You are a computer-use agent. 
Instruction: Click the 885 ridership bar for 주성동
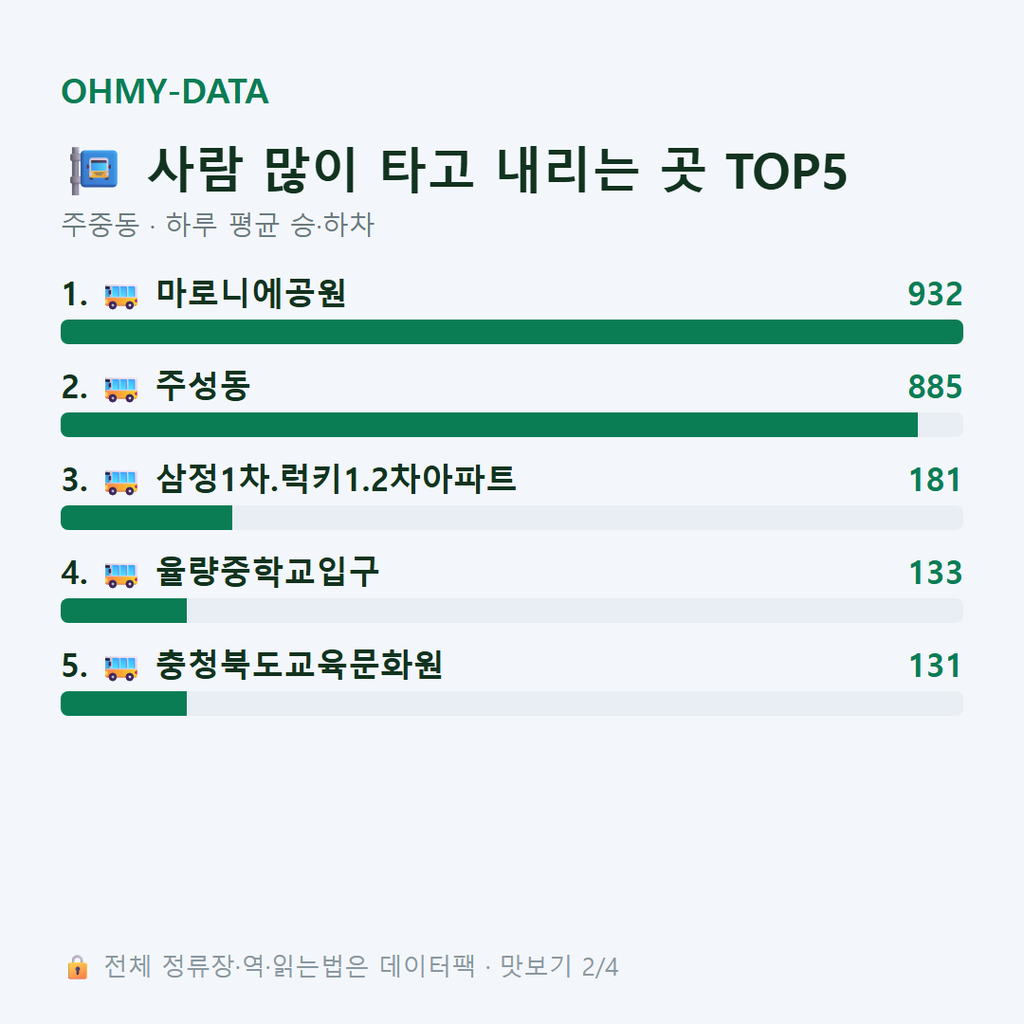click(x=489, y=424)
